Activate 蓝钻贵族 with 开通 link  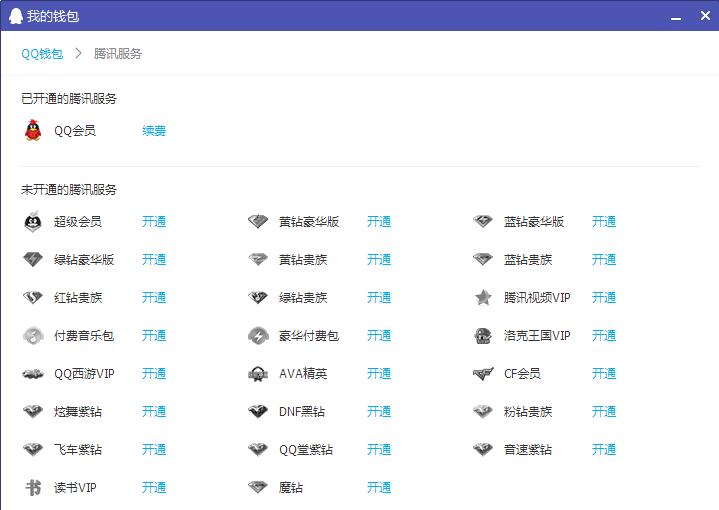pos(604,260)
